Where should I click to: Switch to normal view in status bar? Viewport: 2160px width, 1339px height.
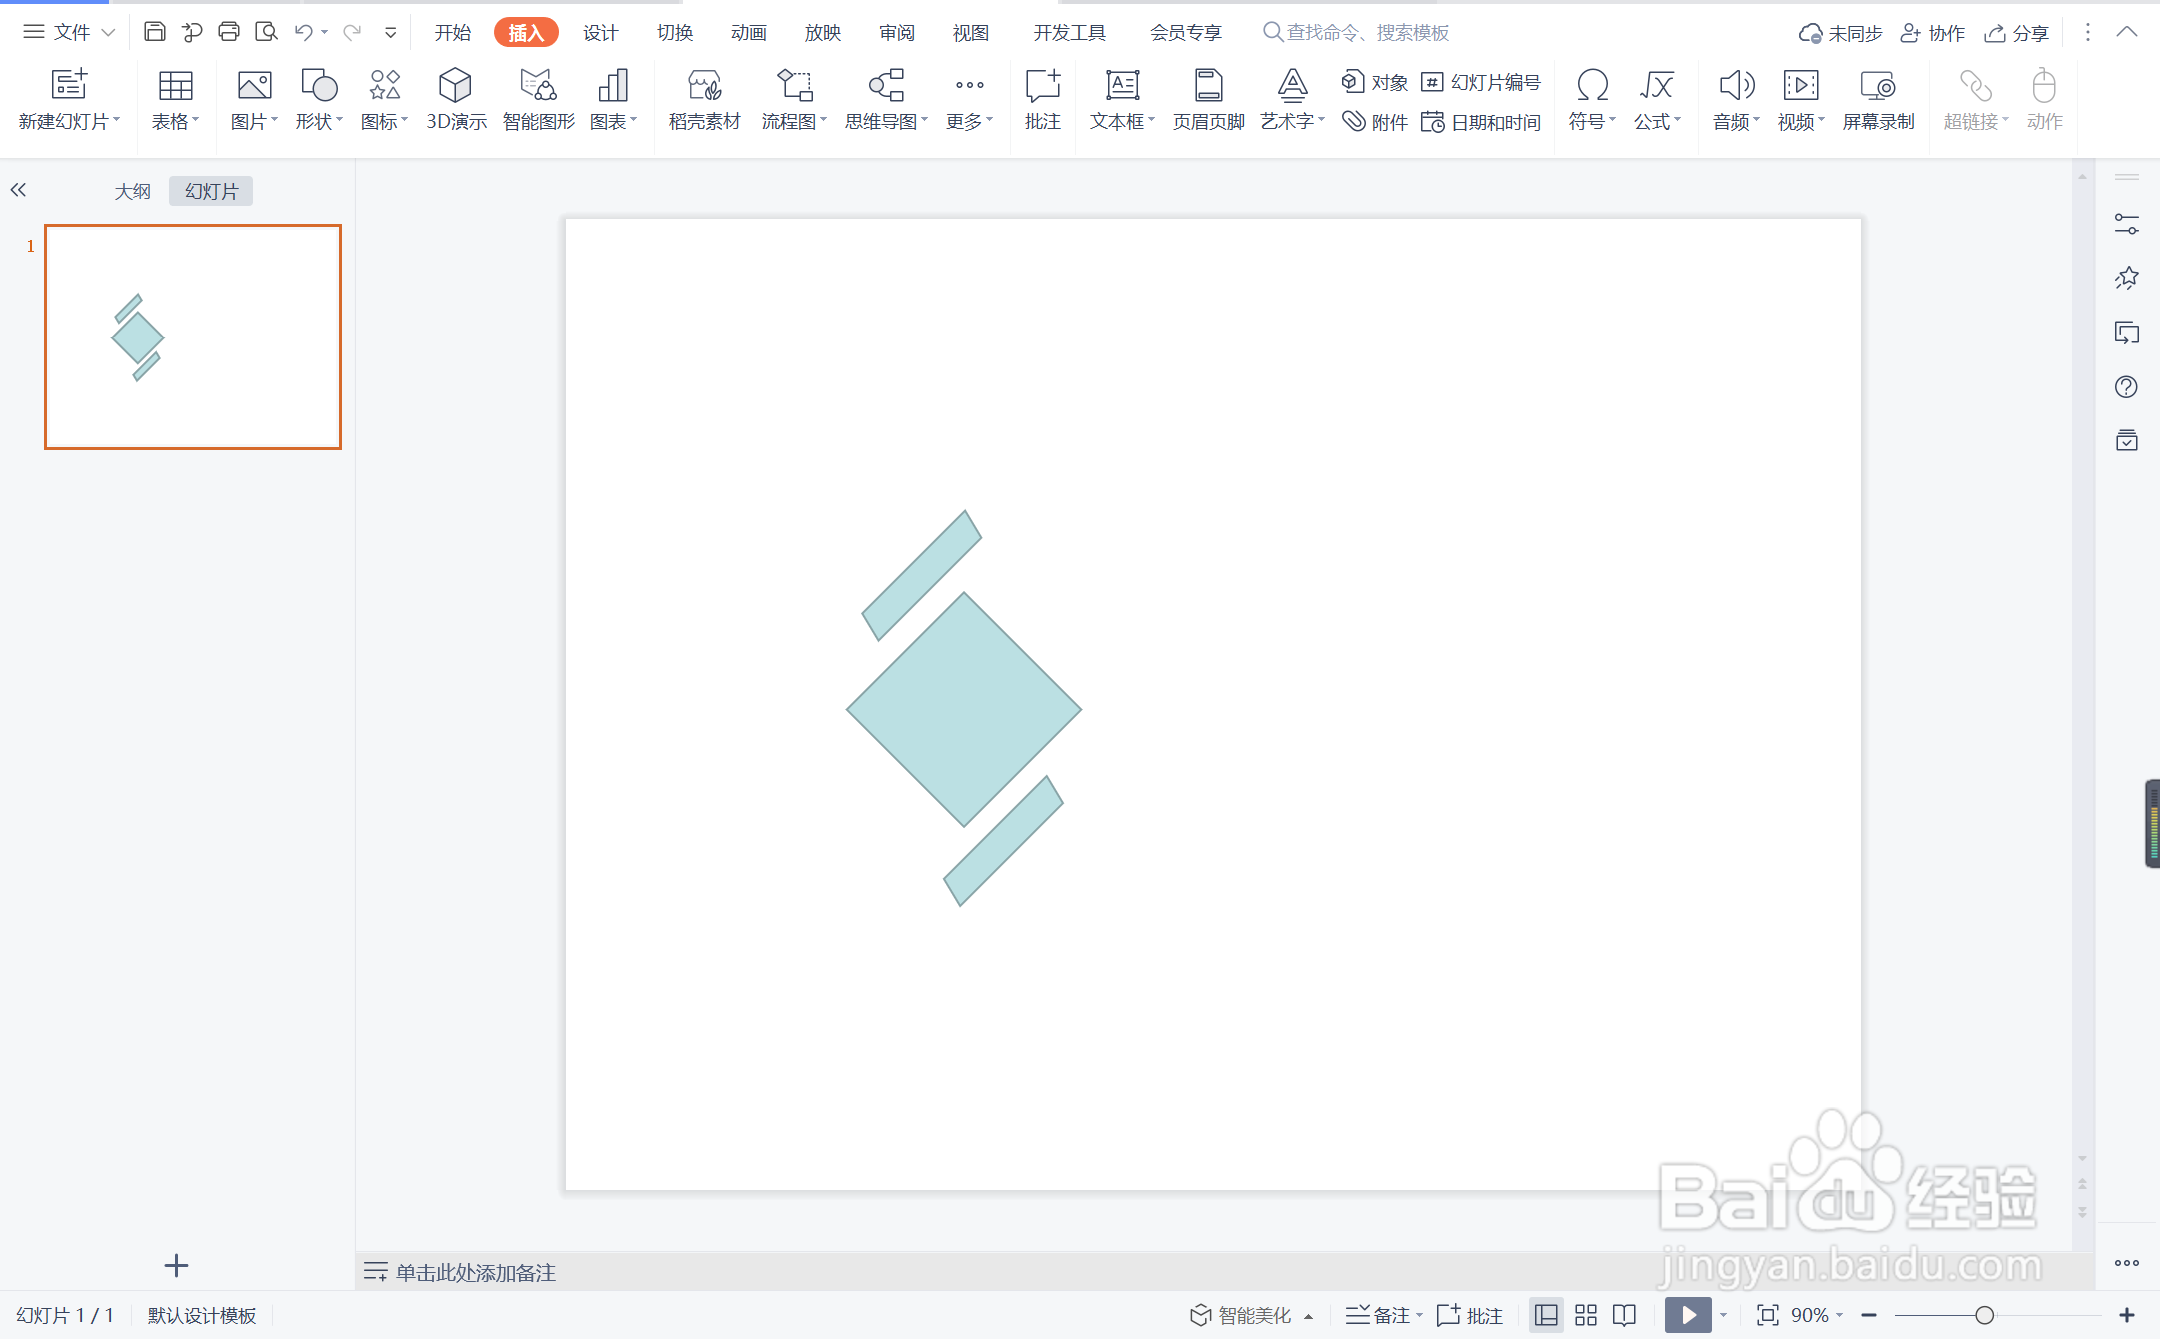pos(1546,1315)
